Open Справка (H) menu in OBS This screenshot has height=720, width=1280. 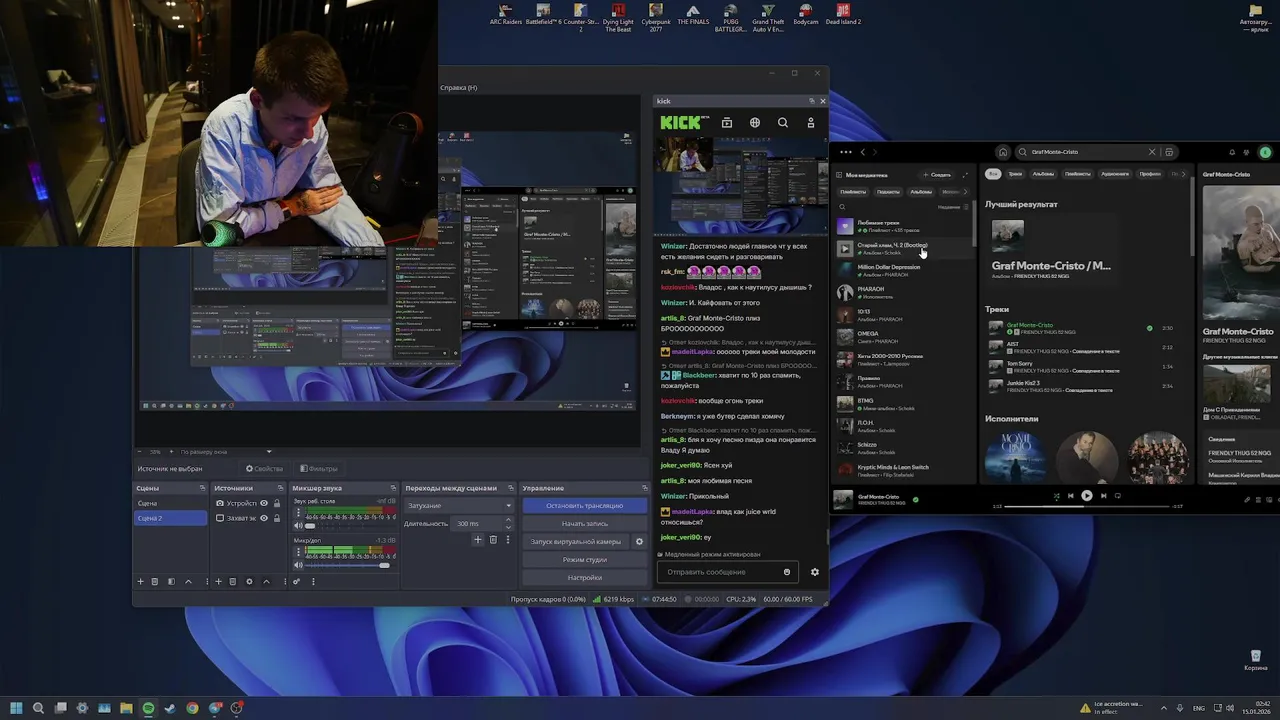[459, 88]
